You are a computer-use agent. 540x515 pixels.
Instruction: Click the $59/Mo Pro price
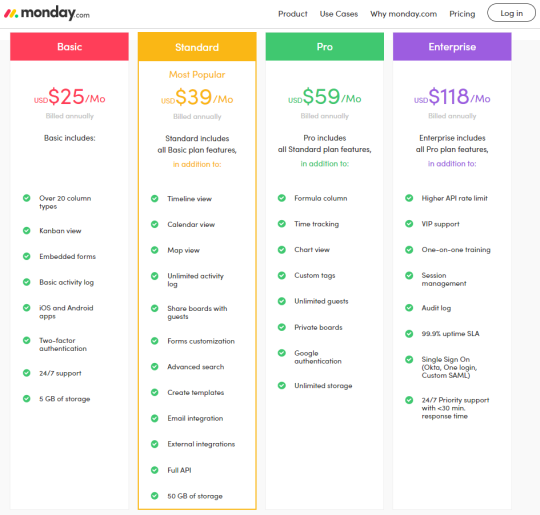[x=325, y=97]
